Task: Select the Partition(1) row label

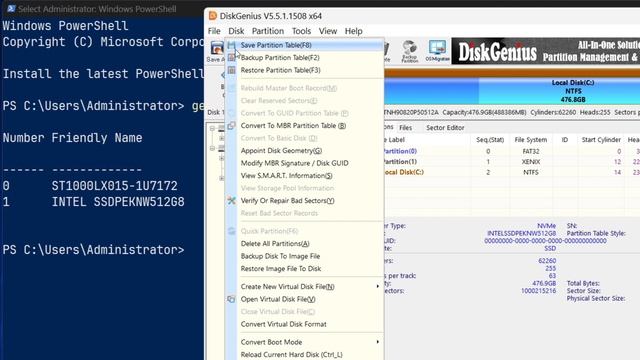Action: pos(399,162)
